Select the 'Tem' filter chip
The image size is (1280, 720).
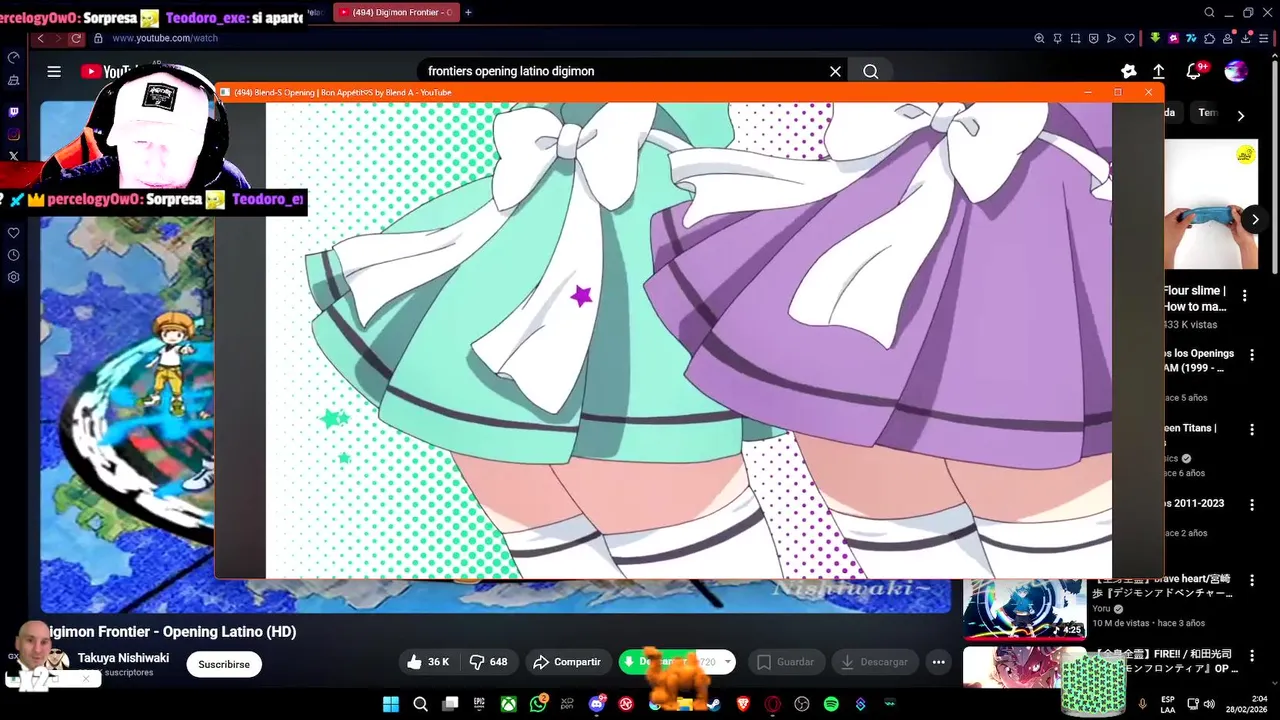pos(1208,113)
